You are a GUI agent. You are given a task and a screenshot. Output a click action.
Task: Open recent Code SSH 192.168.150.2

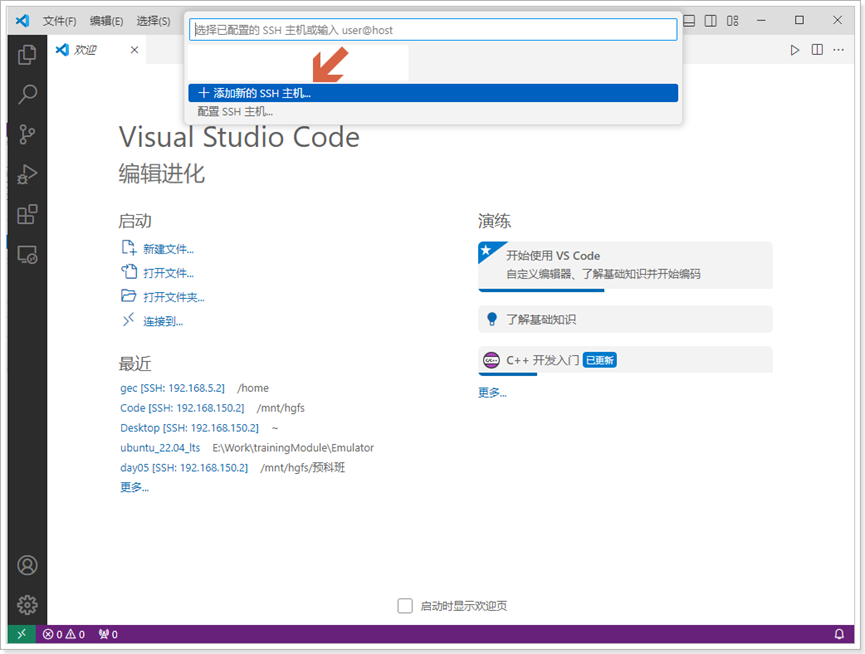182,408
